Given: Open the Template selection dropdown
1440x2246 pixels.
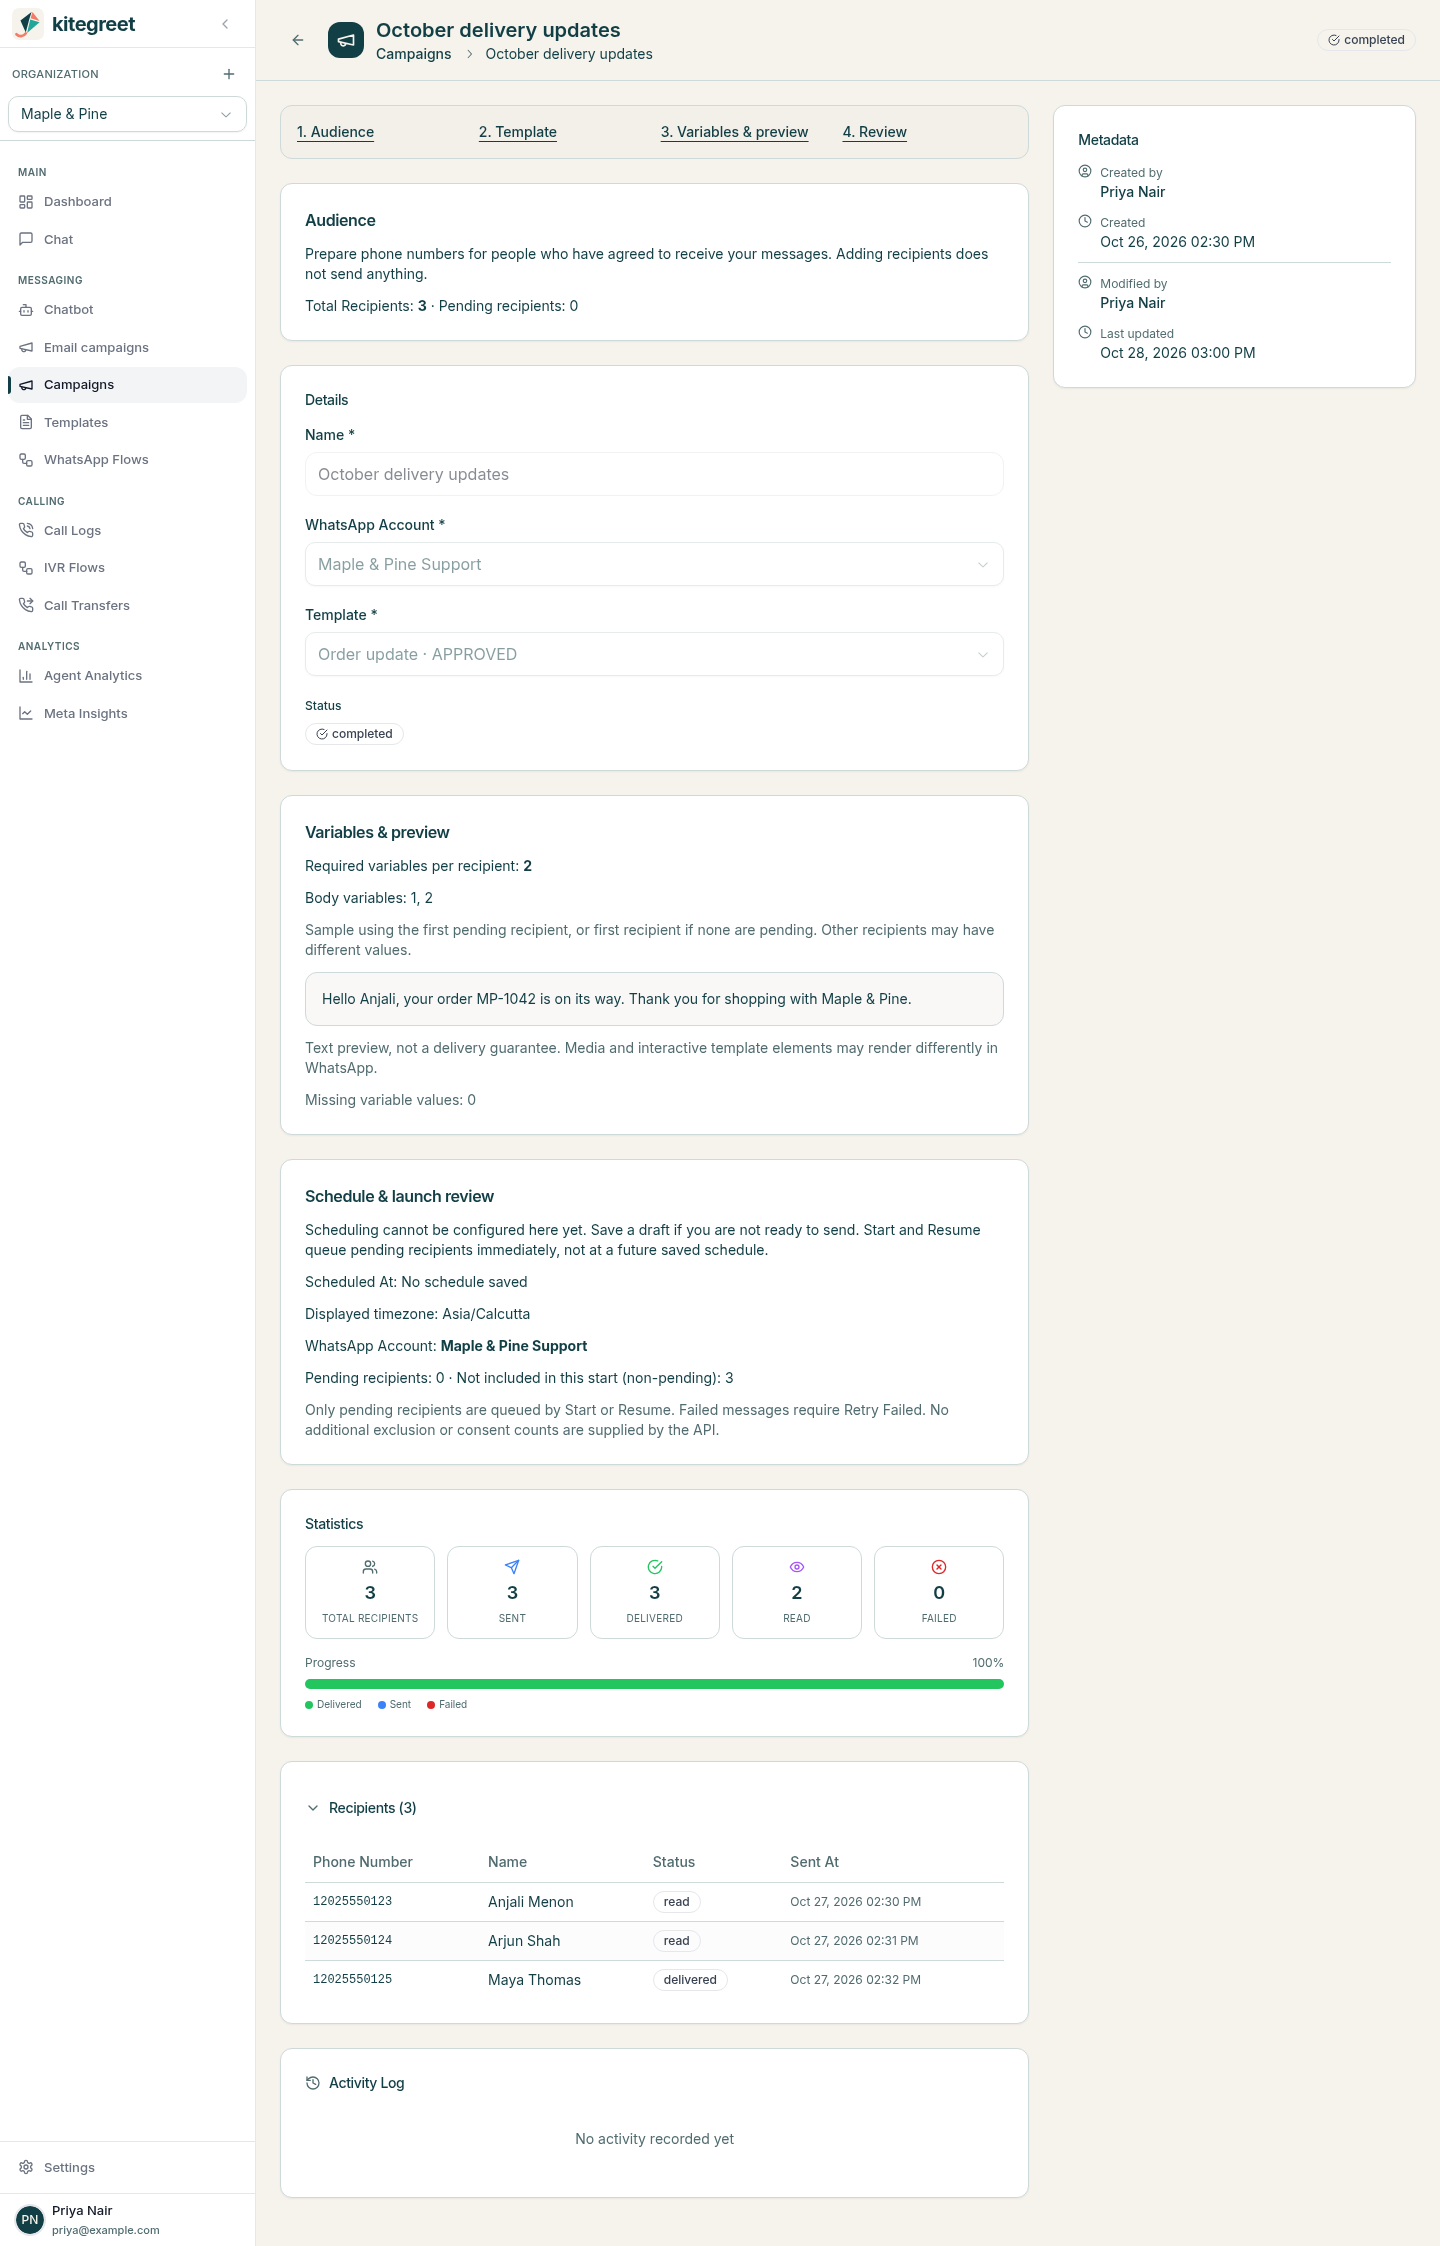Looking at the screenshot, I should 654,654.
